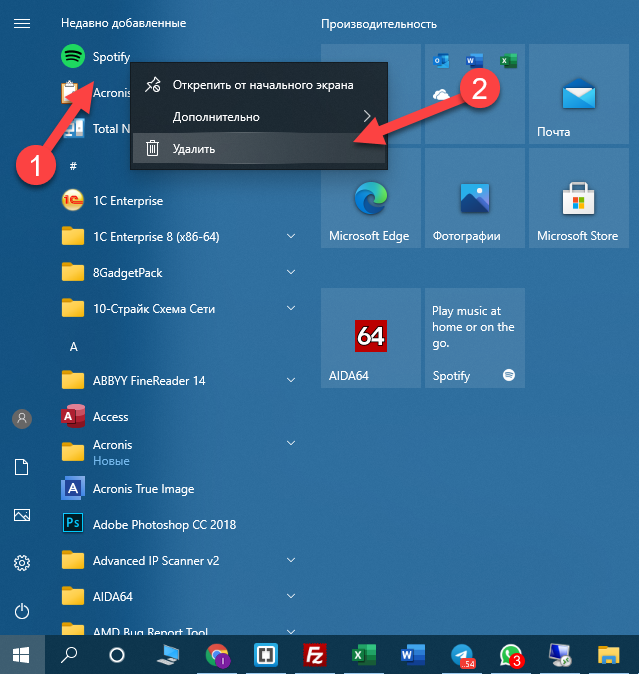Click the # letter group header

(73, 166)
